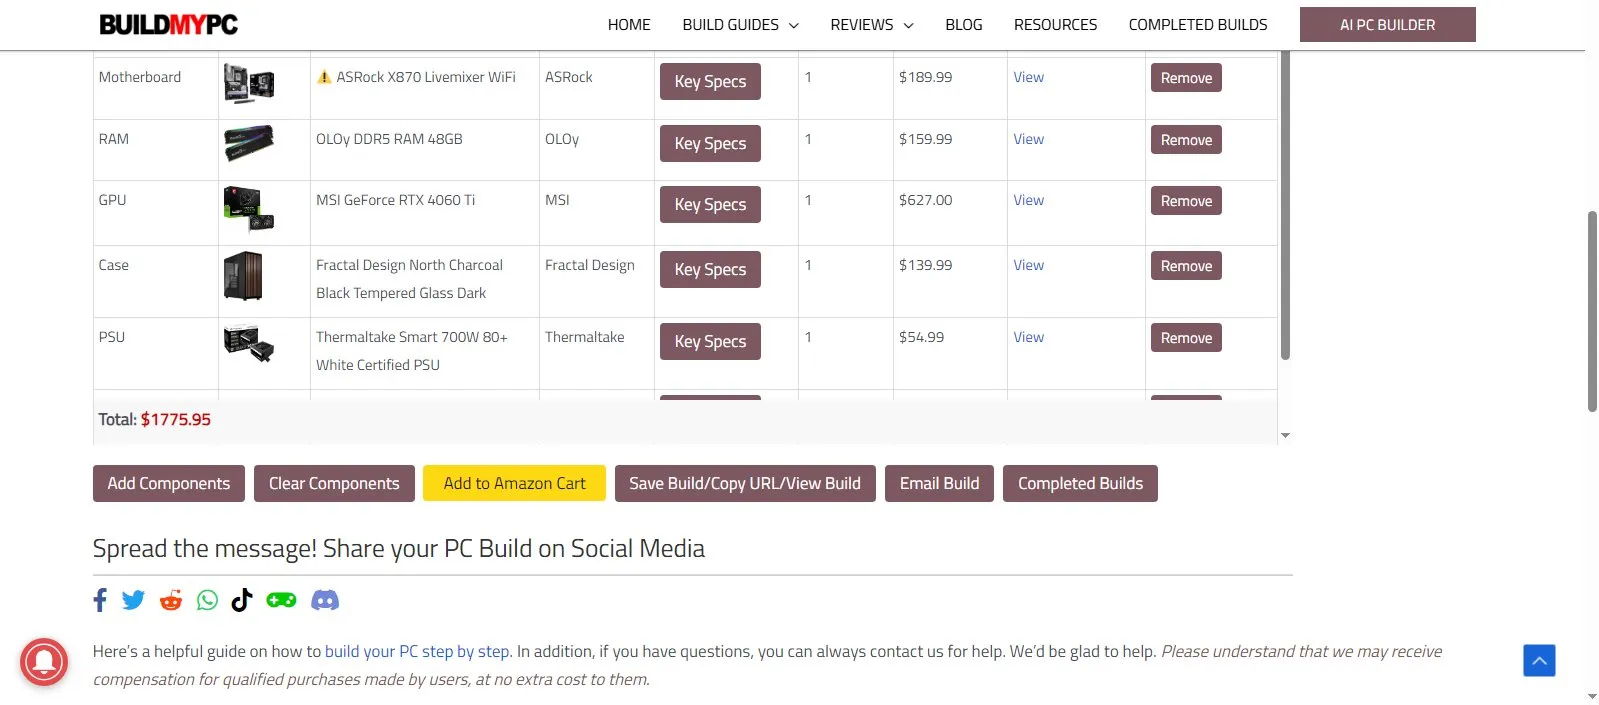The image size is (1599, 705).
Task: Click the table's scroll-down arrow
Action: pyautogui.click(x=1285, y=436)
